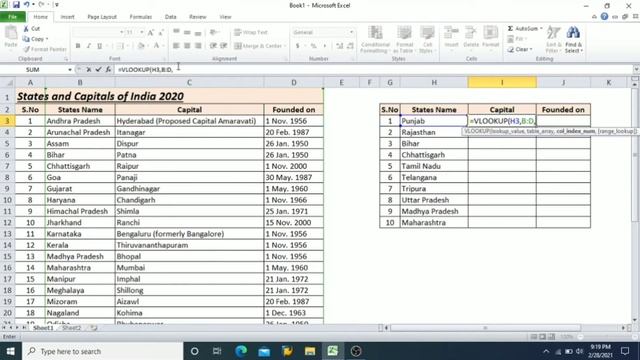Screen dimensions: 640x360
Task: Toggle Underline formatting
Action: (x=99, y=46)
